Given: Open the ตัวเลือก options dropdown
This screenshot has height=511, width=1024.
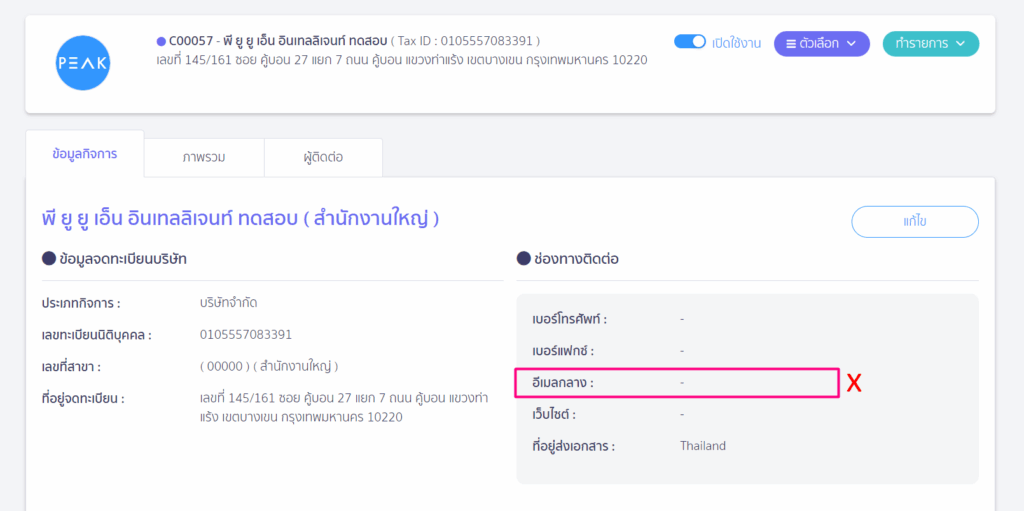Looking at the screenshot, I should point(821,43).
